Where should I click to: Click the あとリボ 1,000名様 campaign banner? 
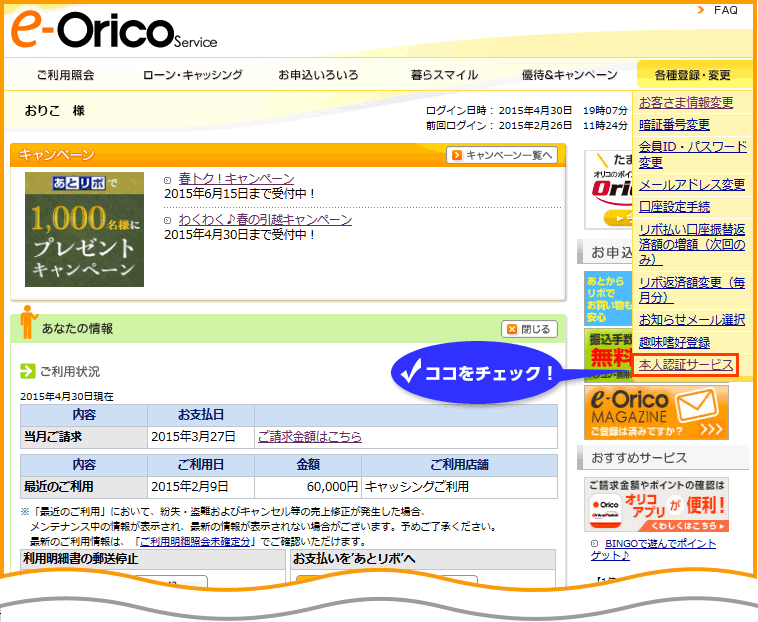(85, 229)
